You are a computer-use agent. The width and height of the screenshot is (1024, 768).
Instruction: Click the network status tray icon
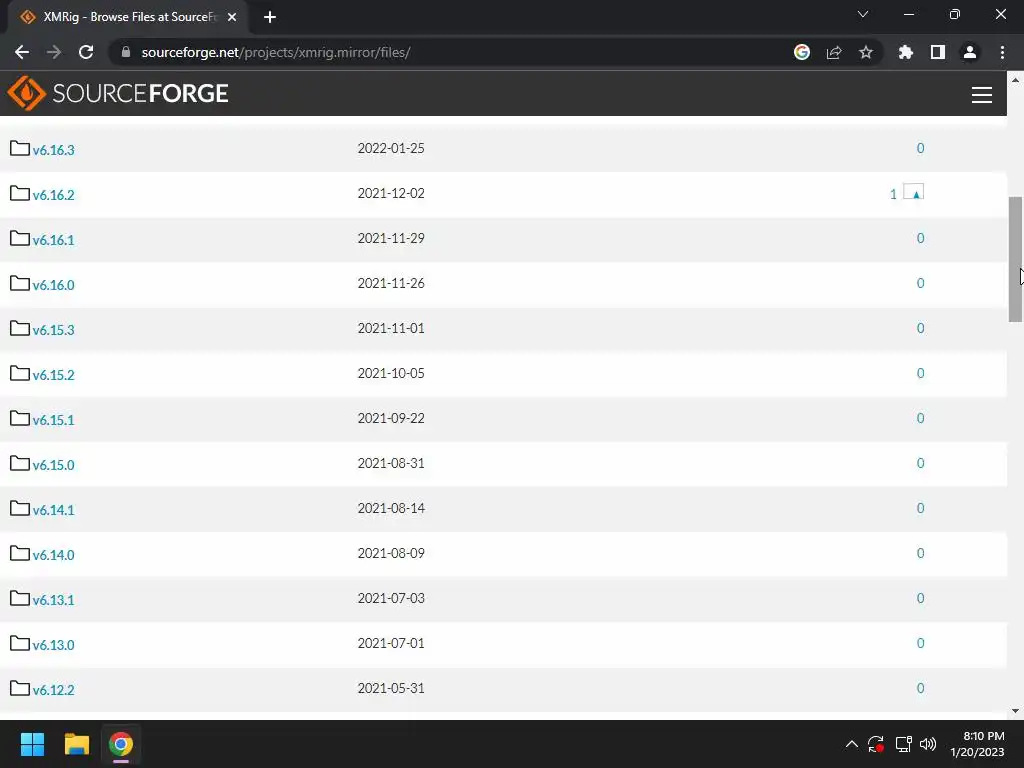pos(903,744)
